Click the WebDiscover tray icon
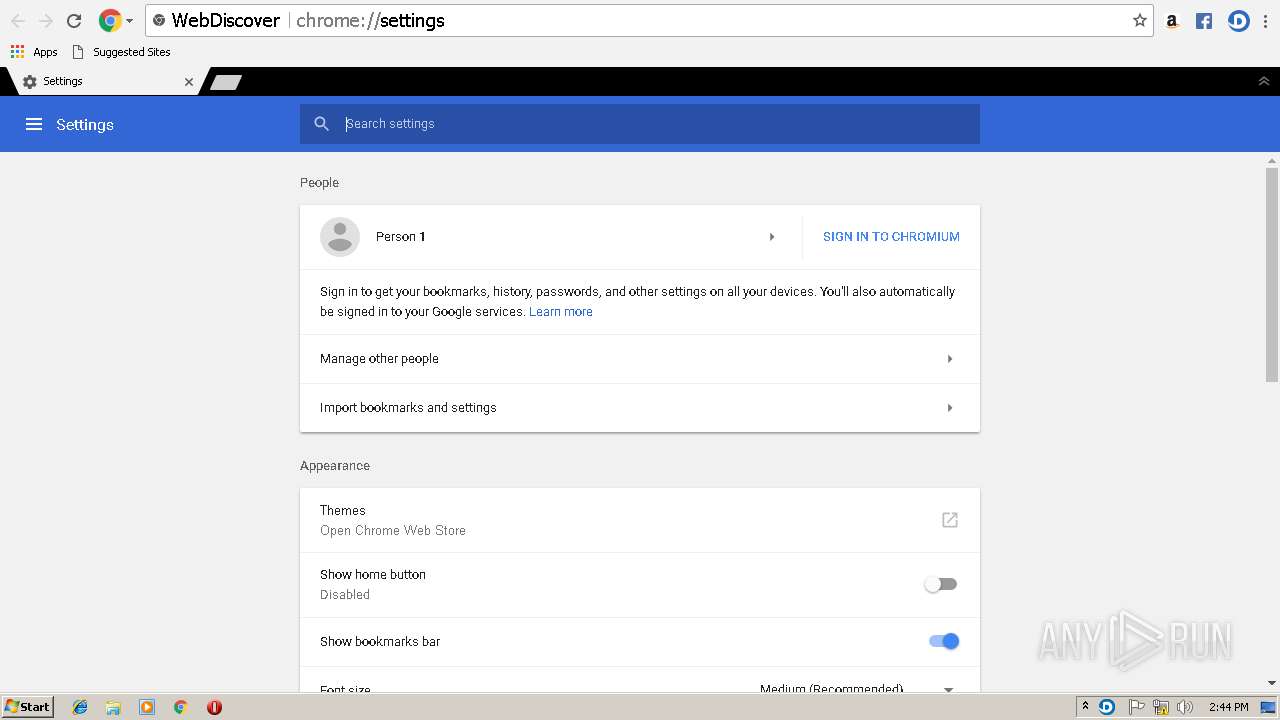 pos(1107,707)
